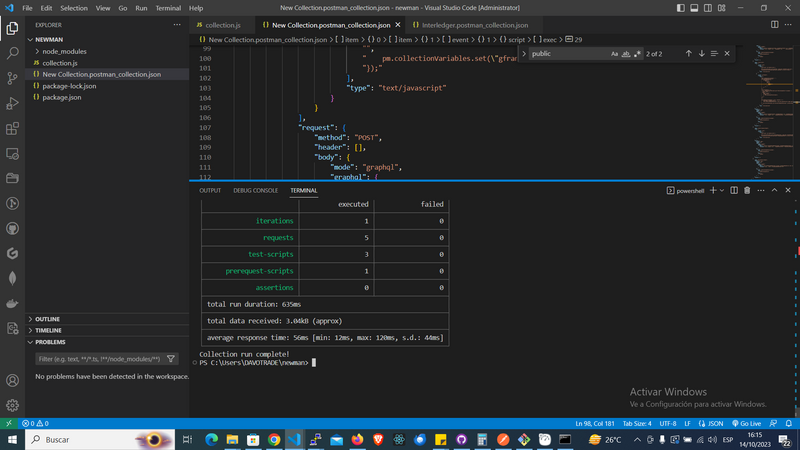Open Interledger.postman_collection.json editor tab
Screen dimensions: 800x450
(x=474, y=25)
